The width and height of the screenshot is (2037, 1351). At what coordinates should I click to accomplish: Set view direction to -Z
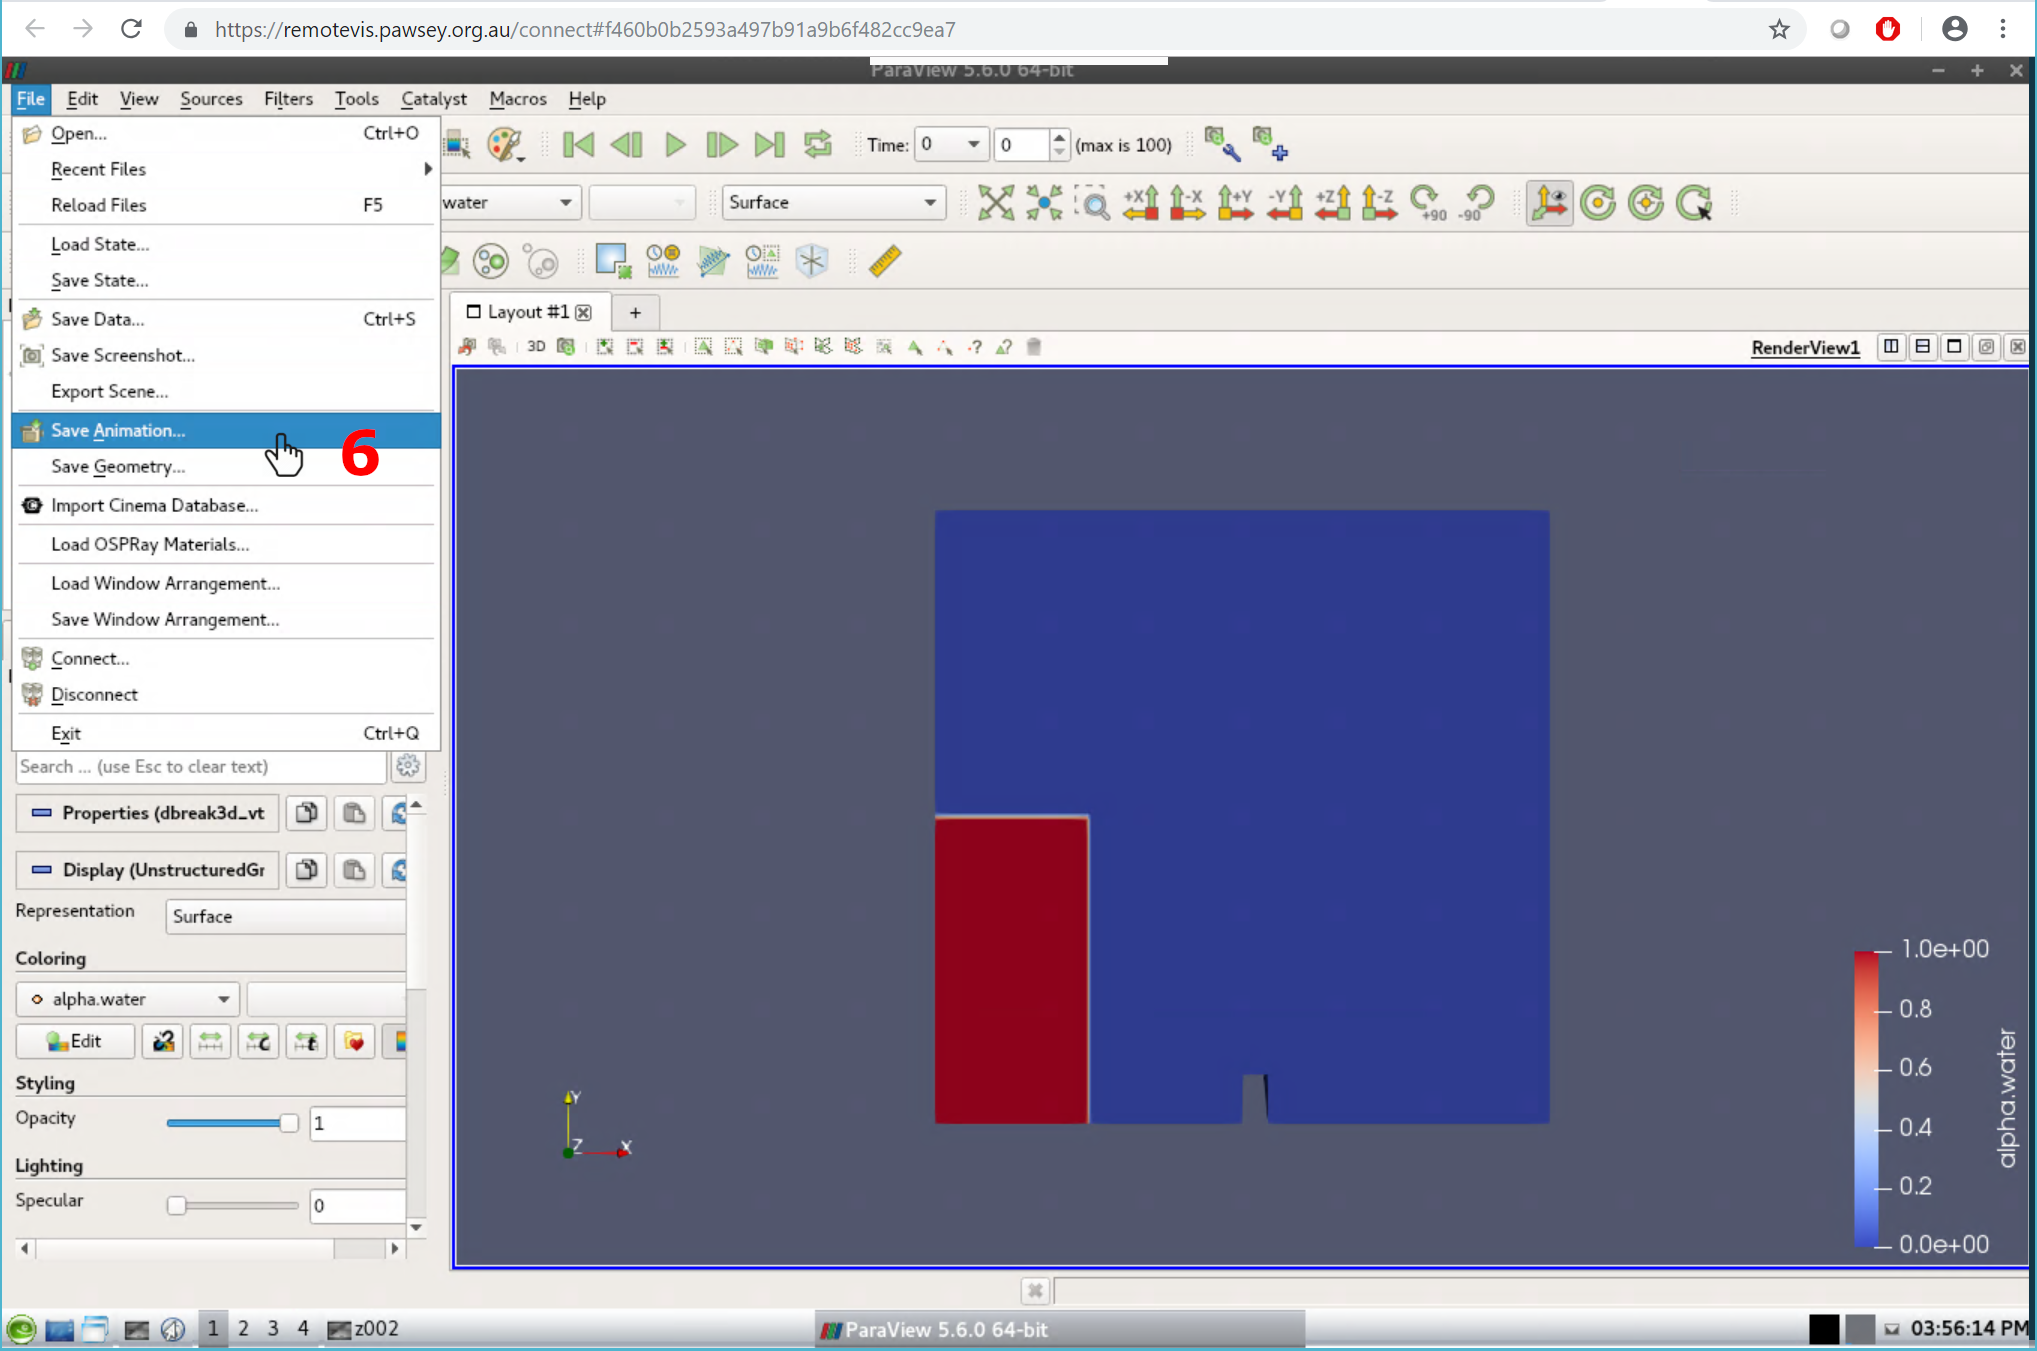coord(1379,203)
